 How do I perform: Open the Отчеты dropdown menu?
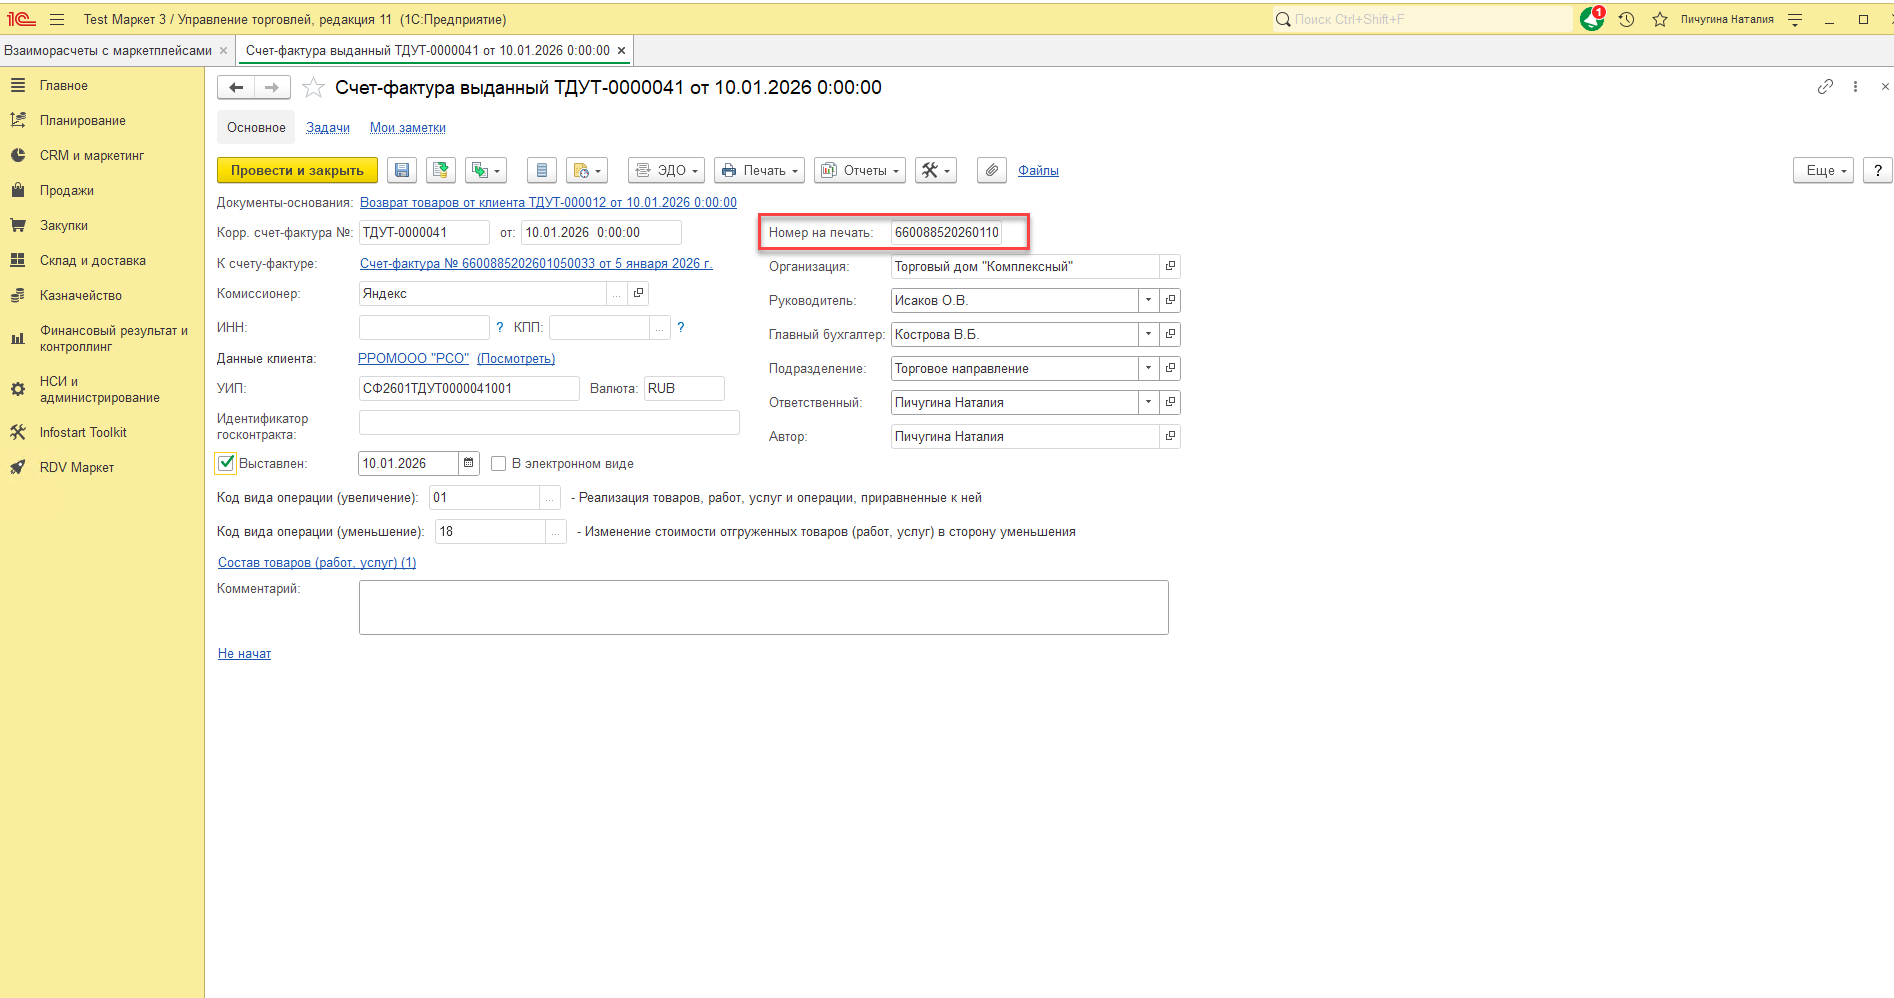point(860,171)
